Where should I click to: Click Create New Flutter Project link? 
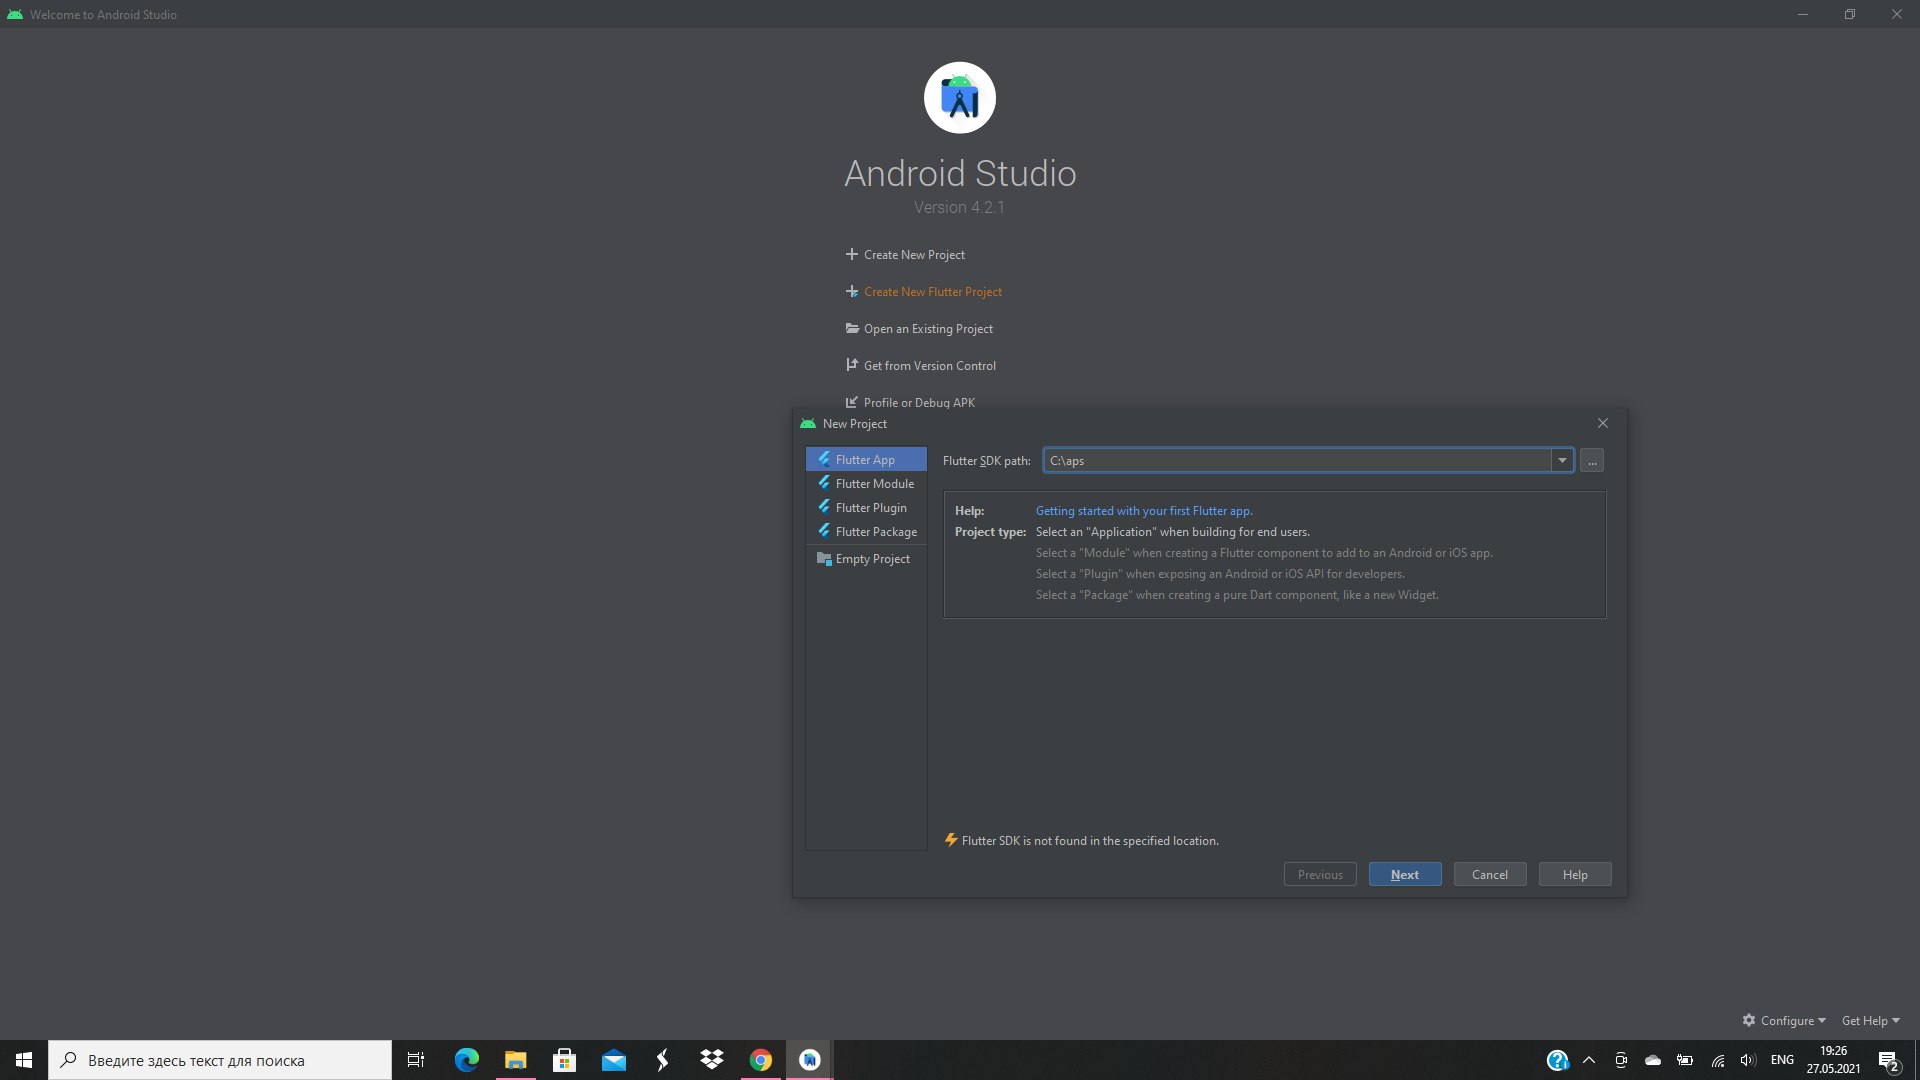(933, 292)
